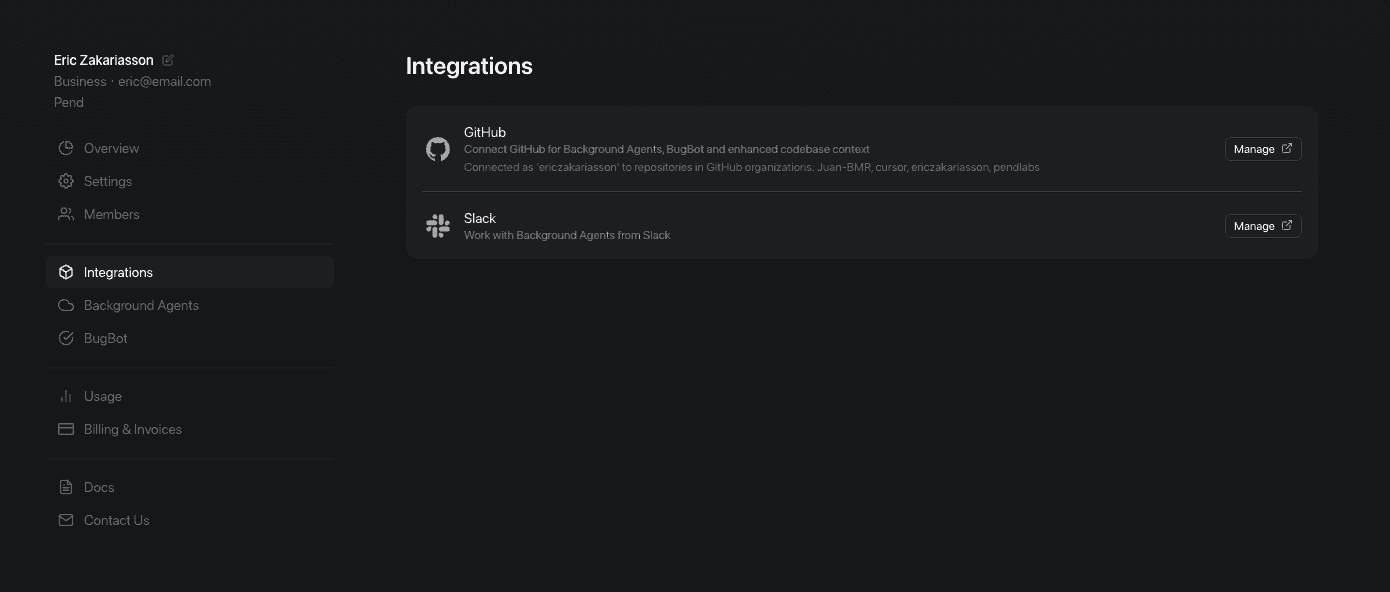This screenshot has height=592, width=1390.
Task: Click the GitHub logo icon
Action: coord(437,148)
